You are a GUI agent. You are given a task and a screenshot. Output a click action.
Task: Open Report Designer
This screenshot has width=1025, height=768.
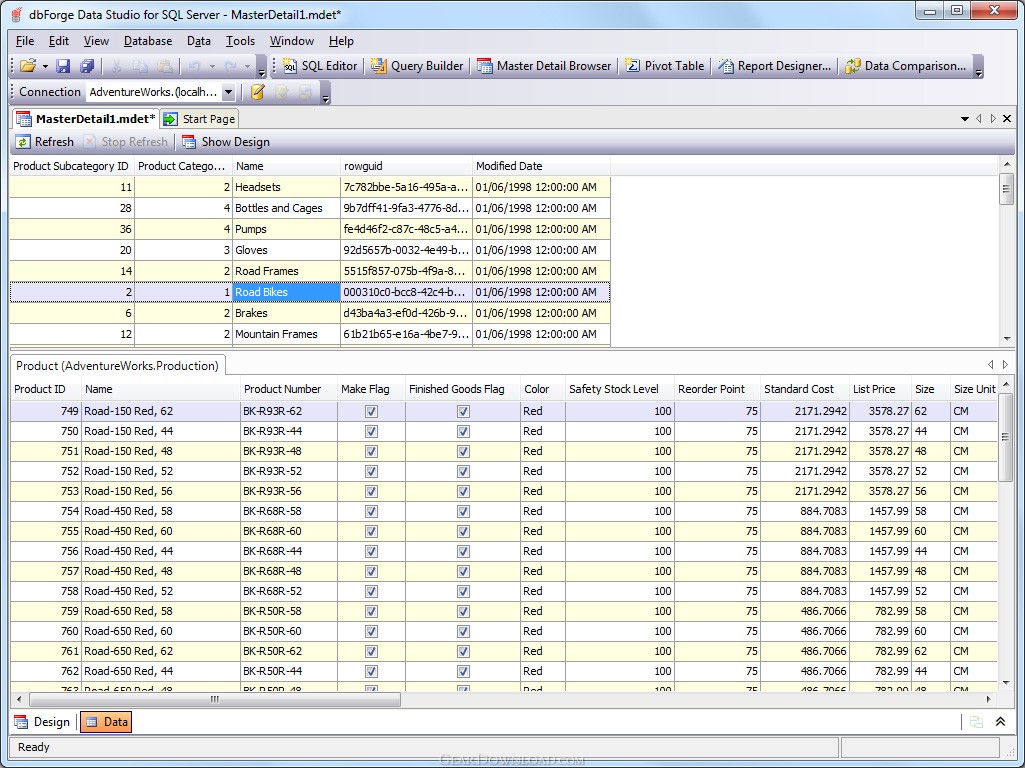click(x=774, y=66)
